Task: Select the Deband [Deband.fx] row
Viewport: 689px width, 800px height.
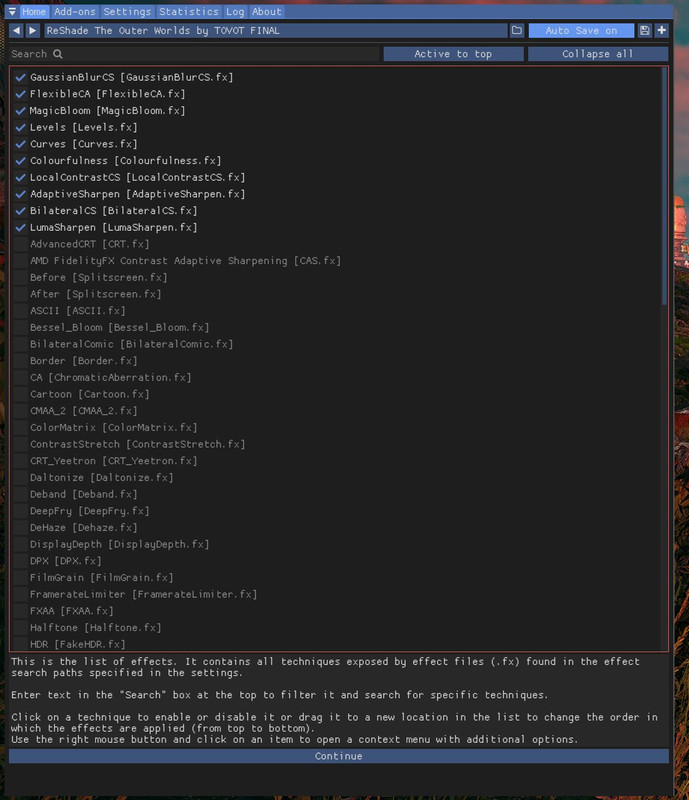Action: click(x=84, y=494)
